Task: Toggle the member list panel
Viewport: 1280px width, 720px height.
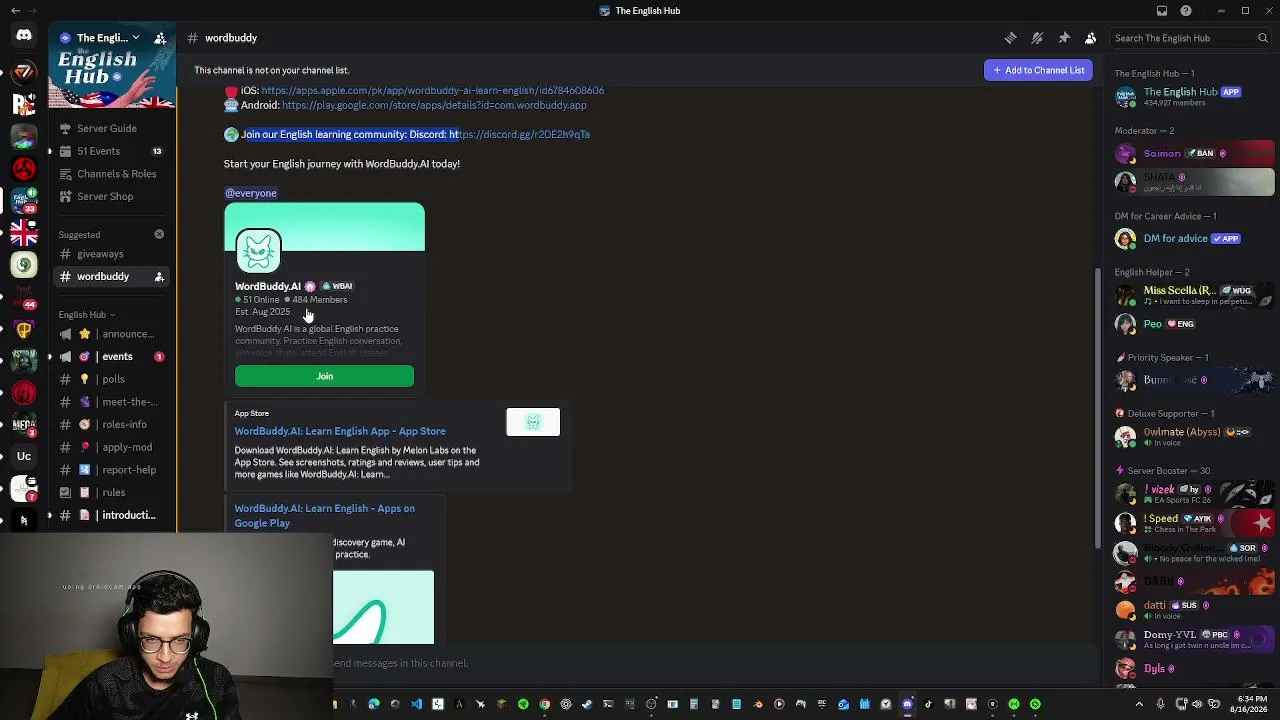Action: pos(1091,38)
